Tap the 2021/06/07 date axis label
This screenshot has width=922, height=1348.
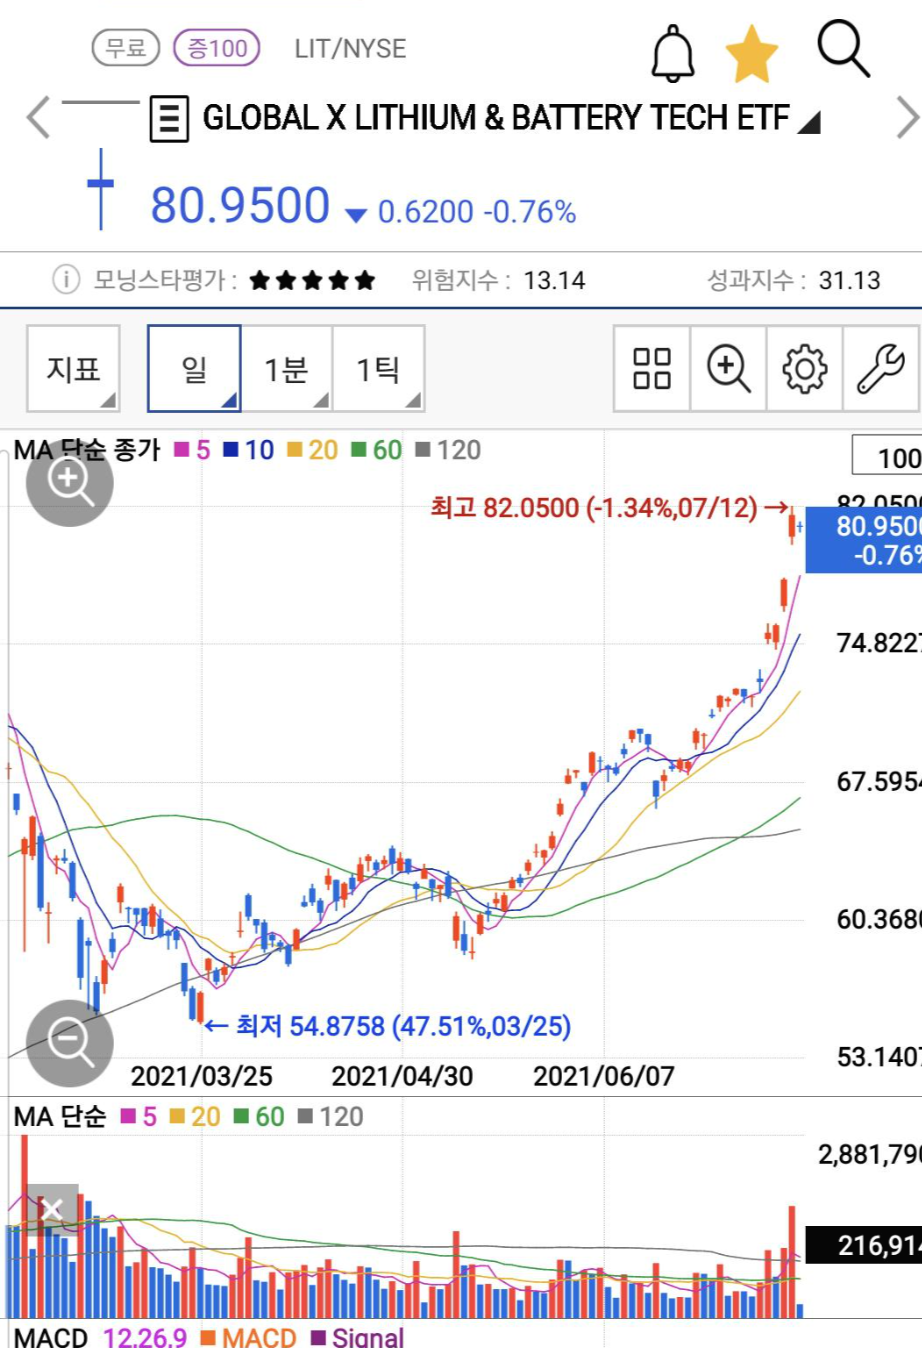point(604,1076)
